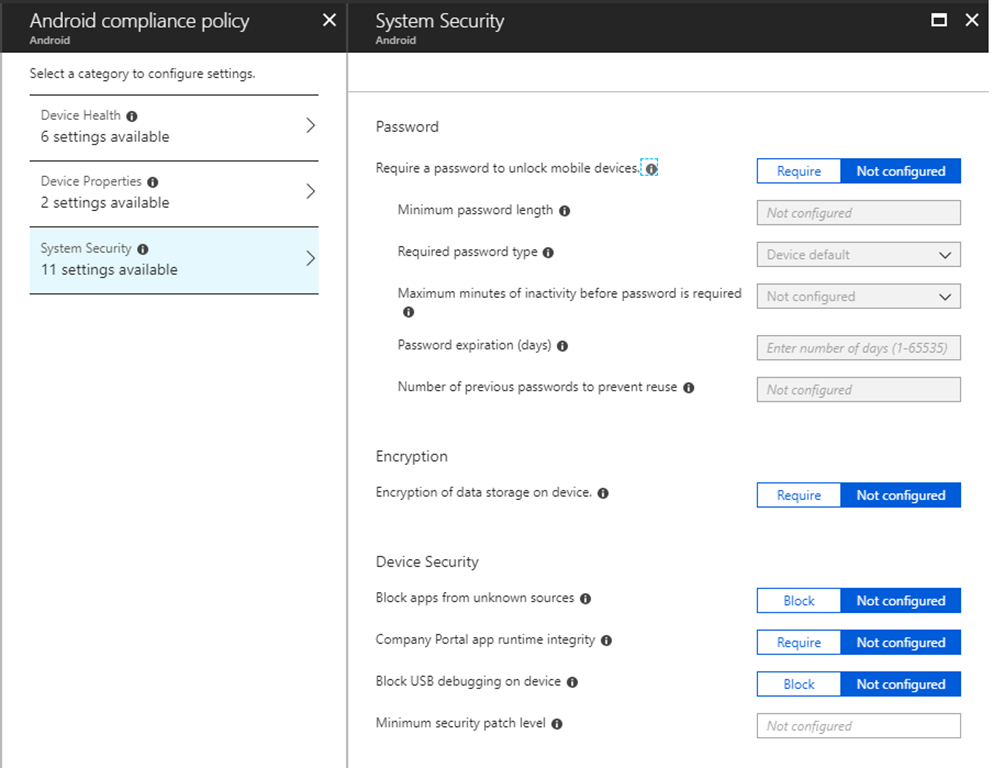The image size is (993, 768).
Task: Click info icon beside Required password type
Action: click(549, 253)
